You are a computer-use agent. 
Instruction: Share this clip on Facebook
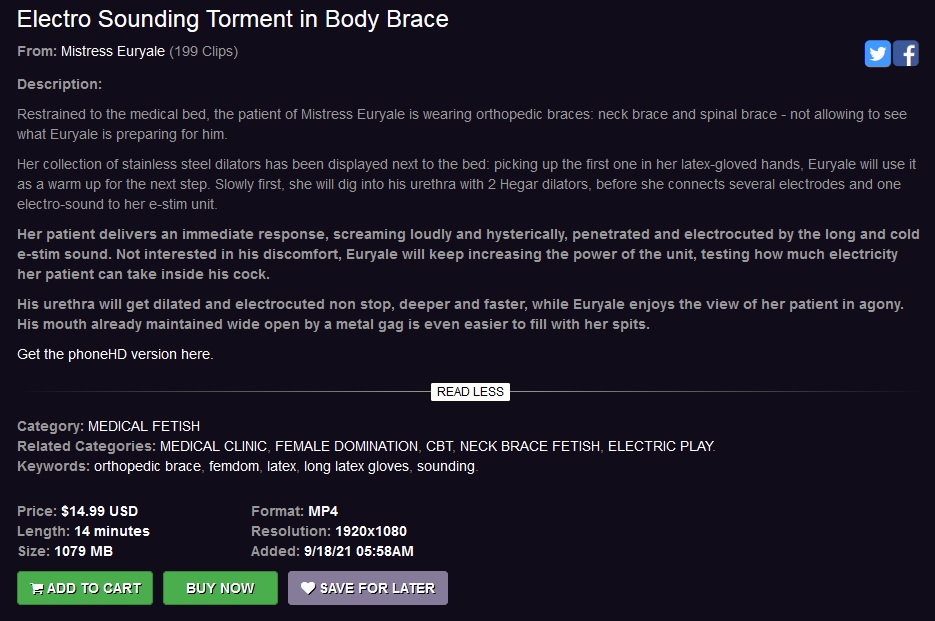[x=906, y=54]
